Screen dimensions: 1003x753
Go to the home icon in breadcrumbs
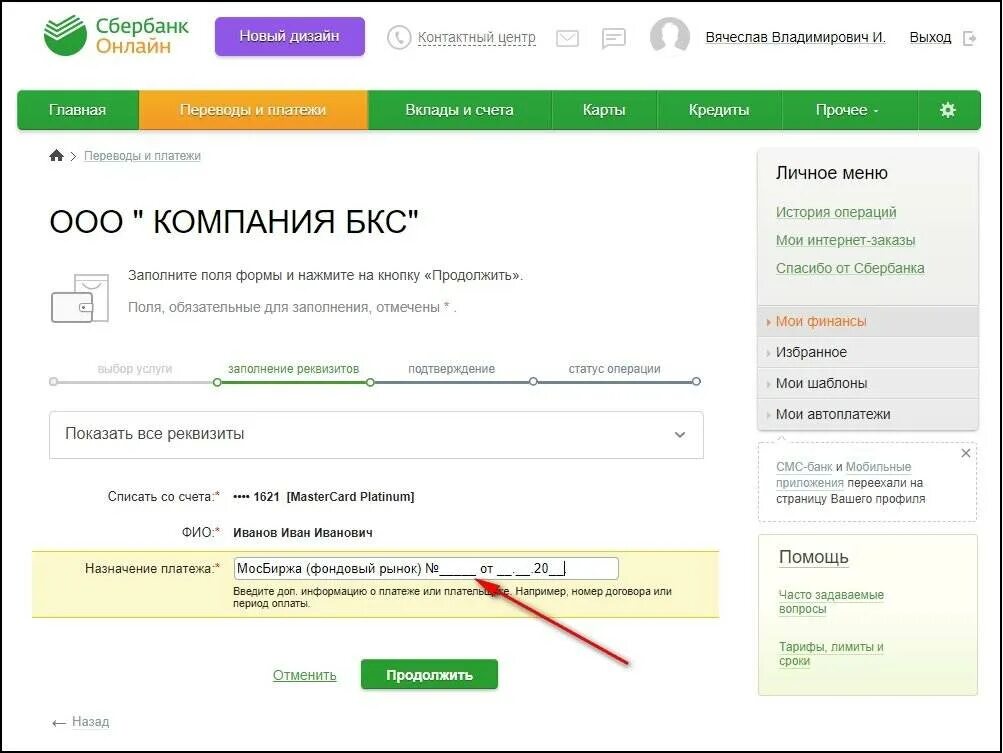(x=56, y=155)
